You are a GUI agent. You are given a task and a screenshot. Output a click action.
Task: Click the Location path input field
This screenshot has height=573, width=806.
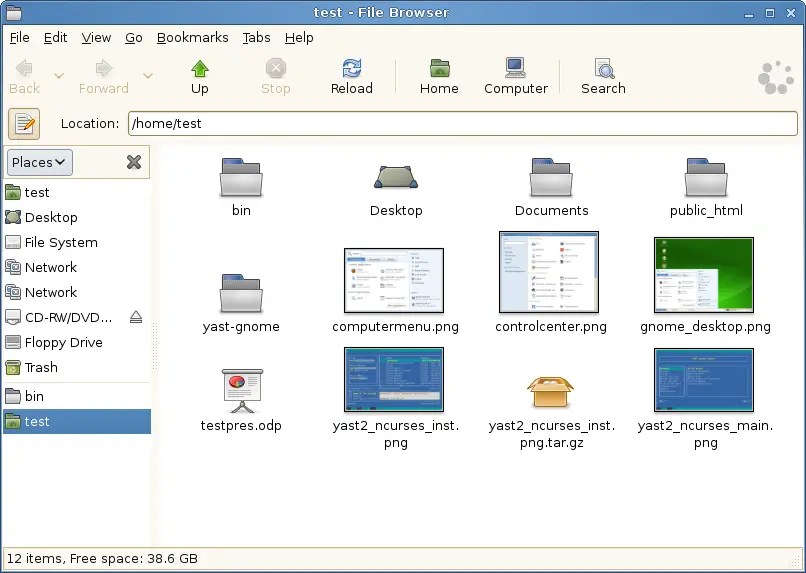click(460, 124)
